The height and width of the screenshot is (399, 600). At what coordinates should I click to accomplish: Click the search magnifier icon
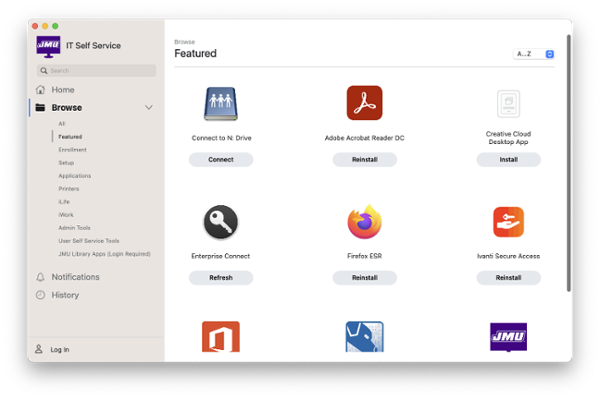click(44, 71)
